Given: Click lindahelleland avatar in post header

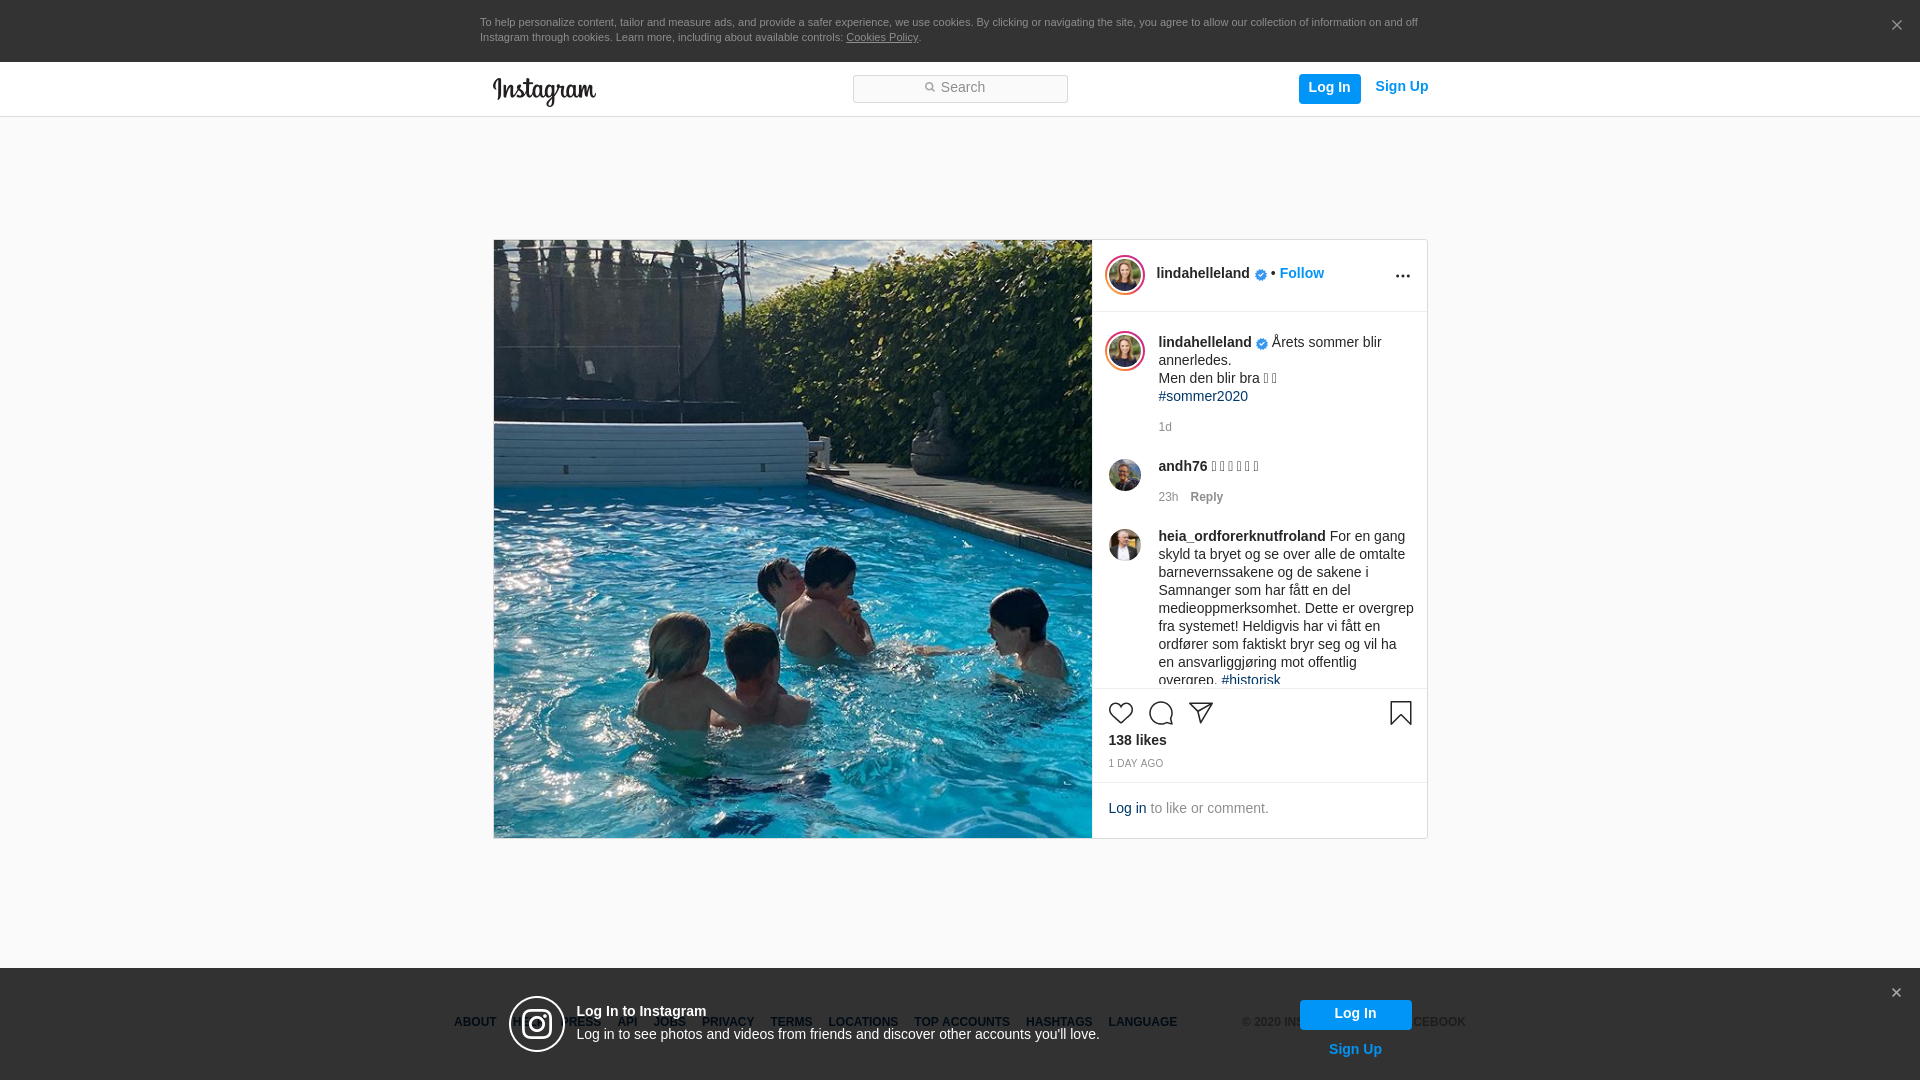Looking at the screenshot, I should pyautogui.click(x=1124, y=275).
